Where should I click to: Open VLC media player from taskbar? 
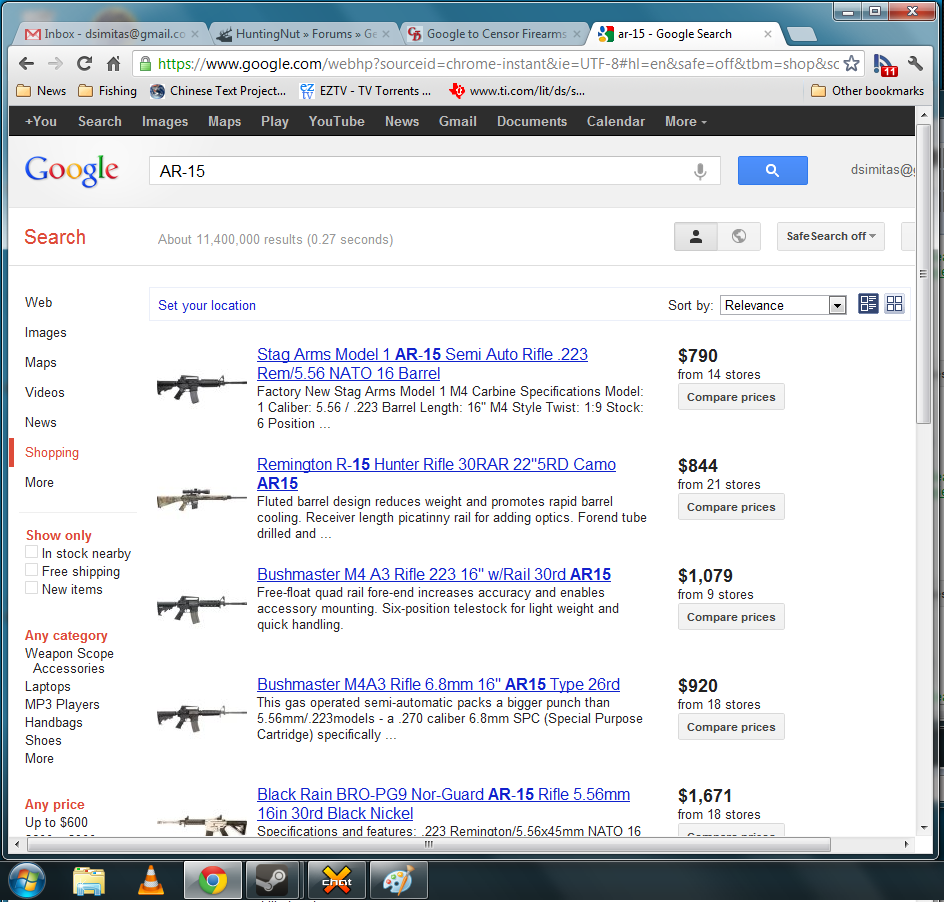(151, 880)
